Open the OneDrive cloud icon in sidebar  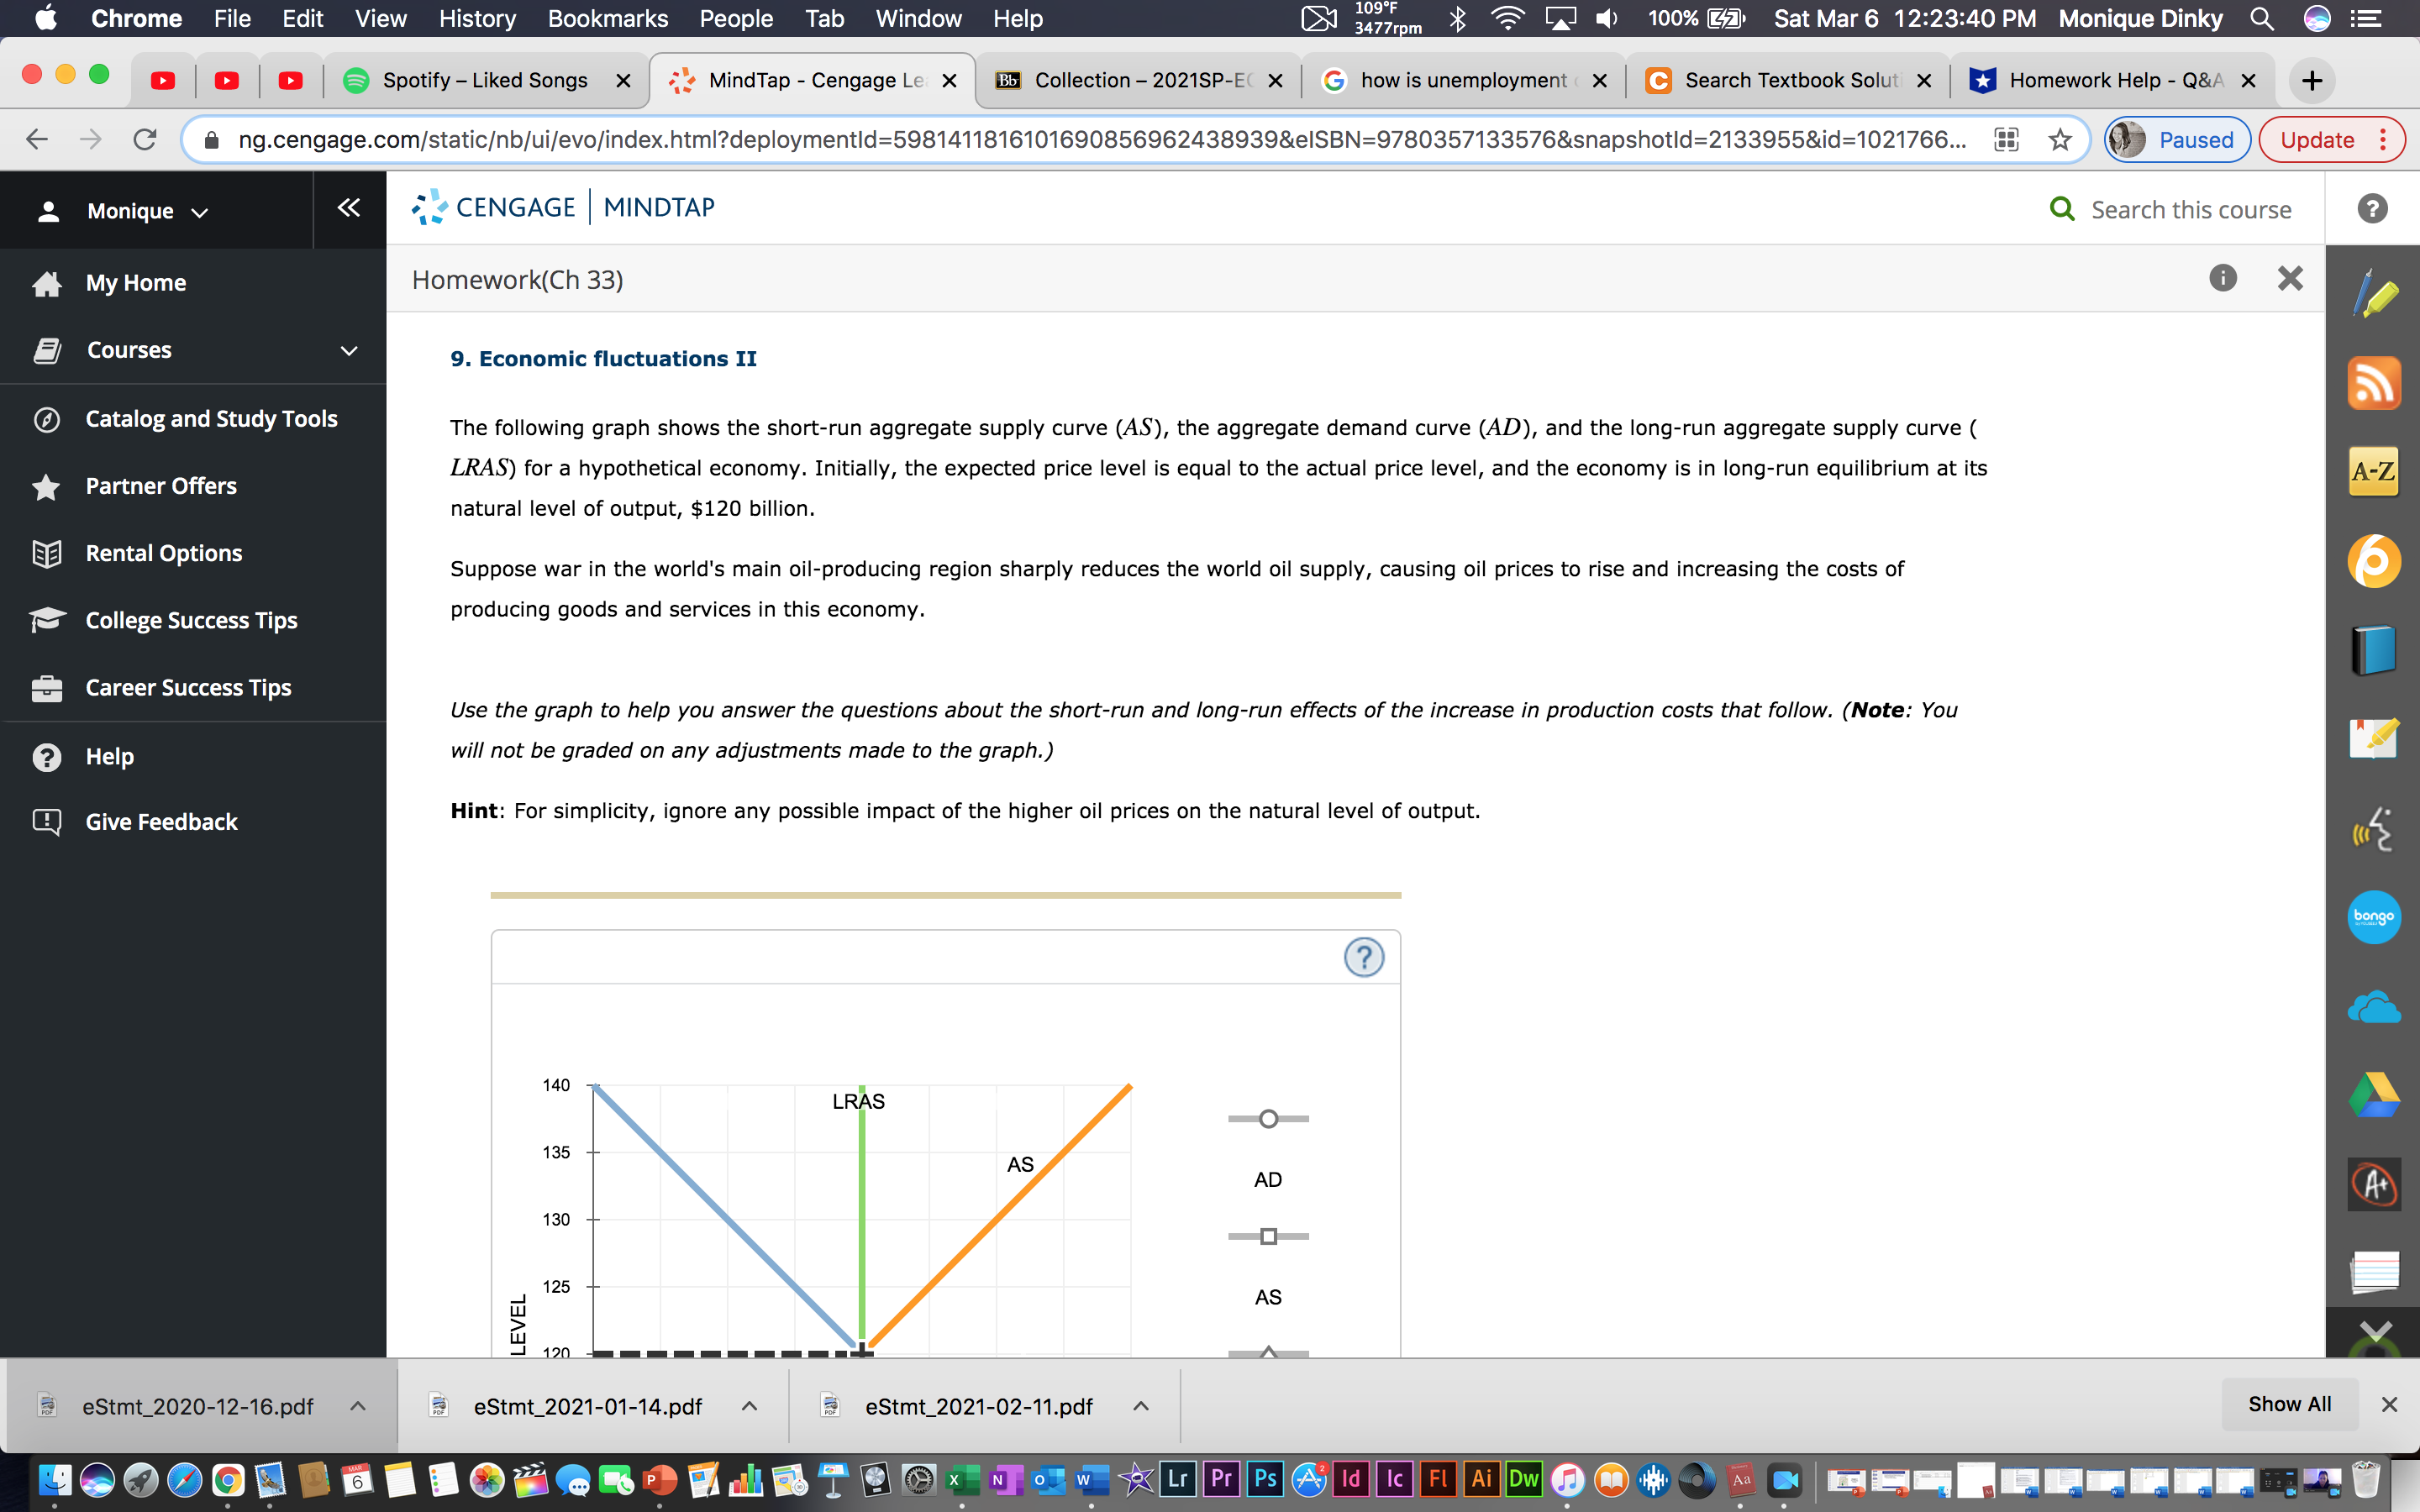coord(2374,1007)
